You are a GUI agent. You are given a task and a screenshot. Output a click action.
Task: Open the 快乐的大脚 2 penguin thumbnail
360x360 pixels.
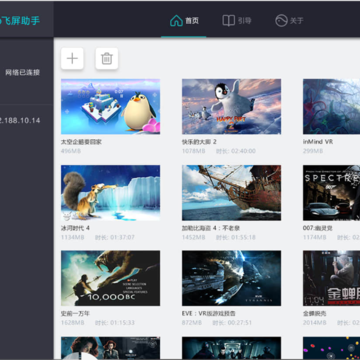(231, 106)
